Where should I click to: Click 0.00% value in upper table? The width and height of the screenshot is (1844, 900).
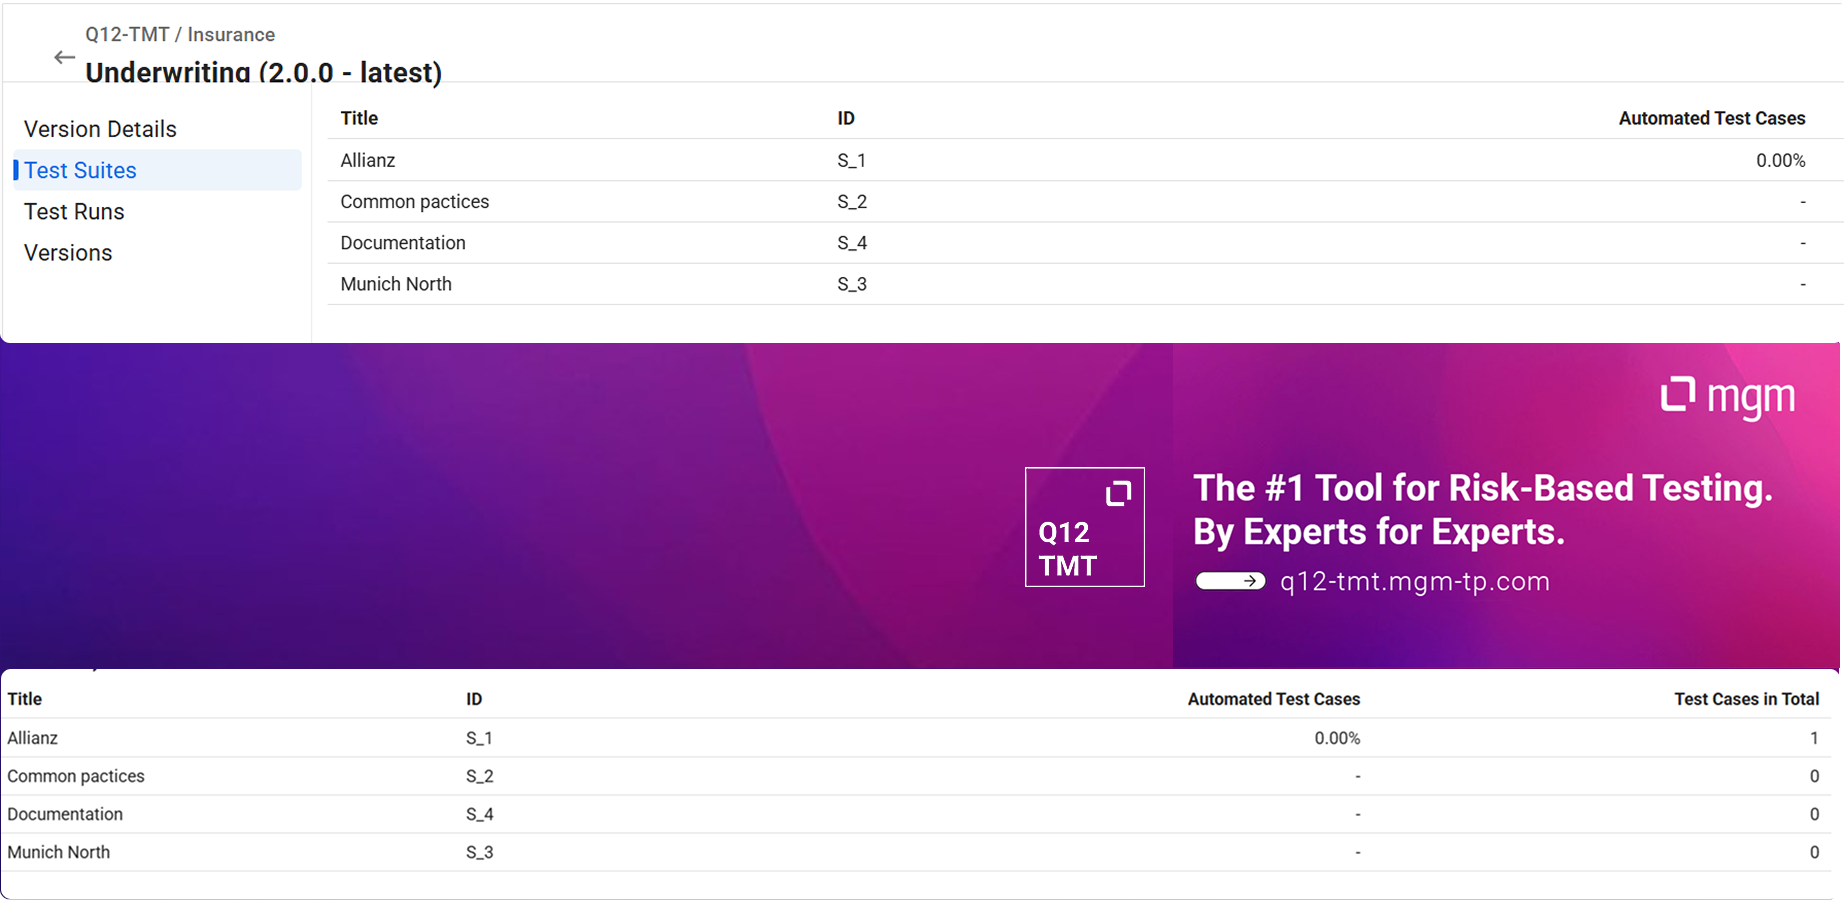[1781, 160]
